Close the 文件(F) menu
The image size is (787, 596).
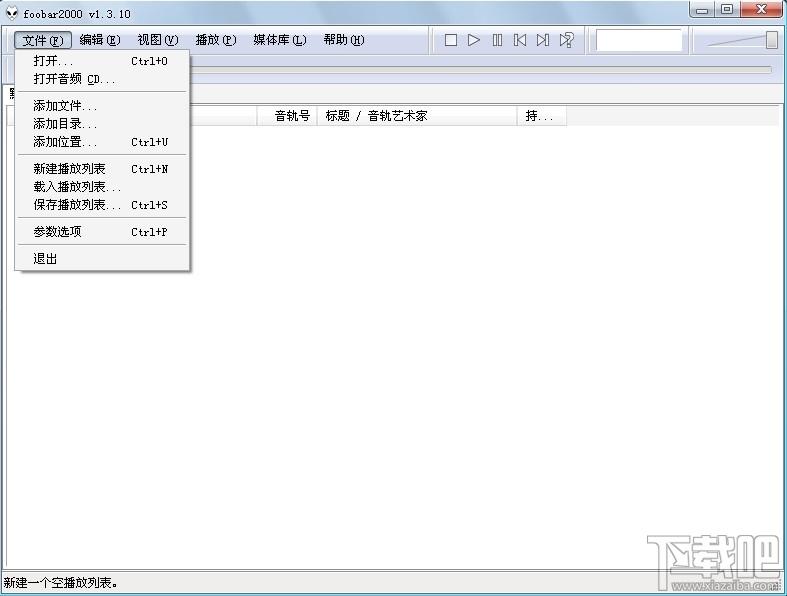[43, 40]
